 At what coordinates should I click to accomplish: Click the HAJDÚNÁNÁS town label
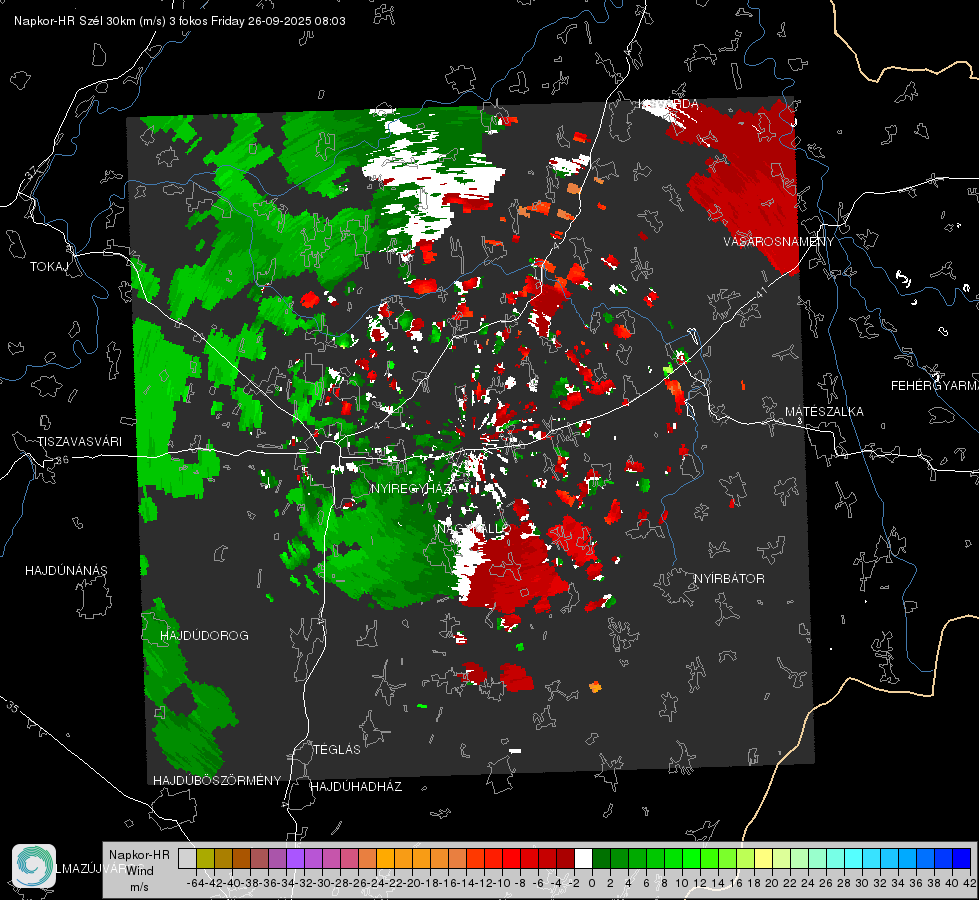[66, 571]
